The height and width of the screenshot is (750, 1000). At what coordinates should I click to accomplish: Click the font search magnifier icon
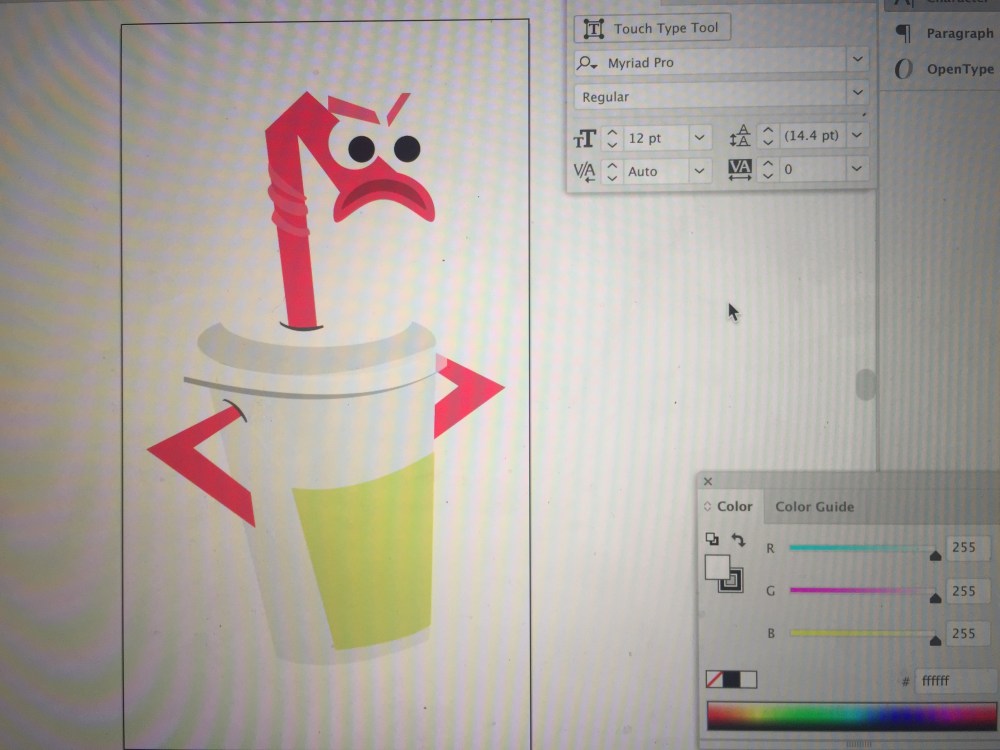click(x=588, y=62)
